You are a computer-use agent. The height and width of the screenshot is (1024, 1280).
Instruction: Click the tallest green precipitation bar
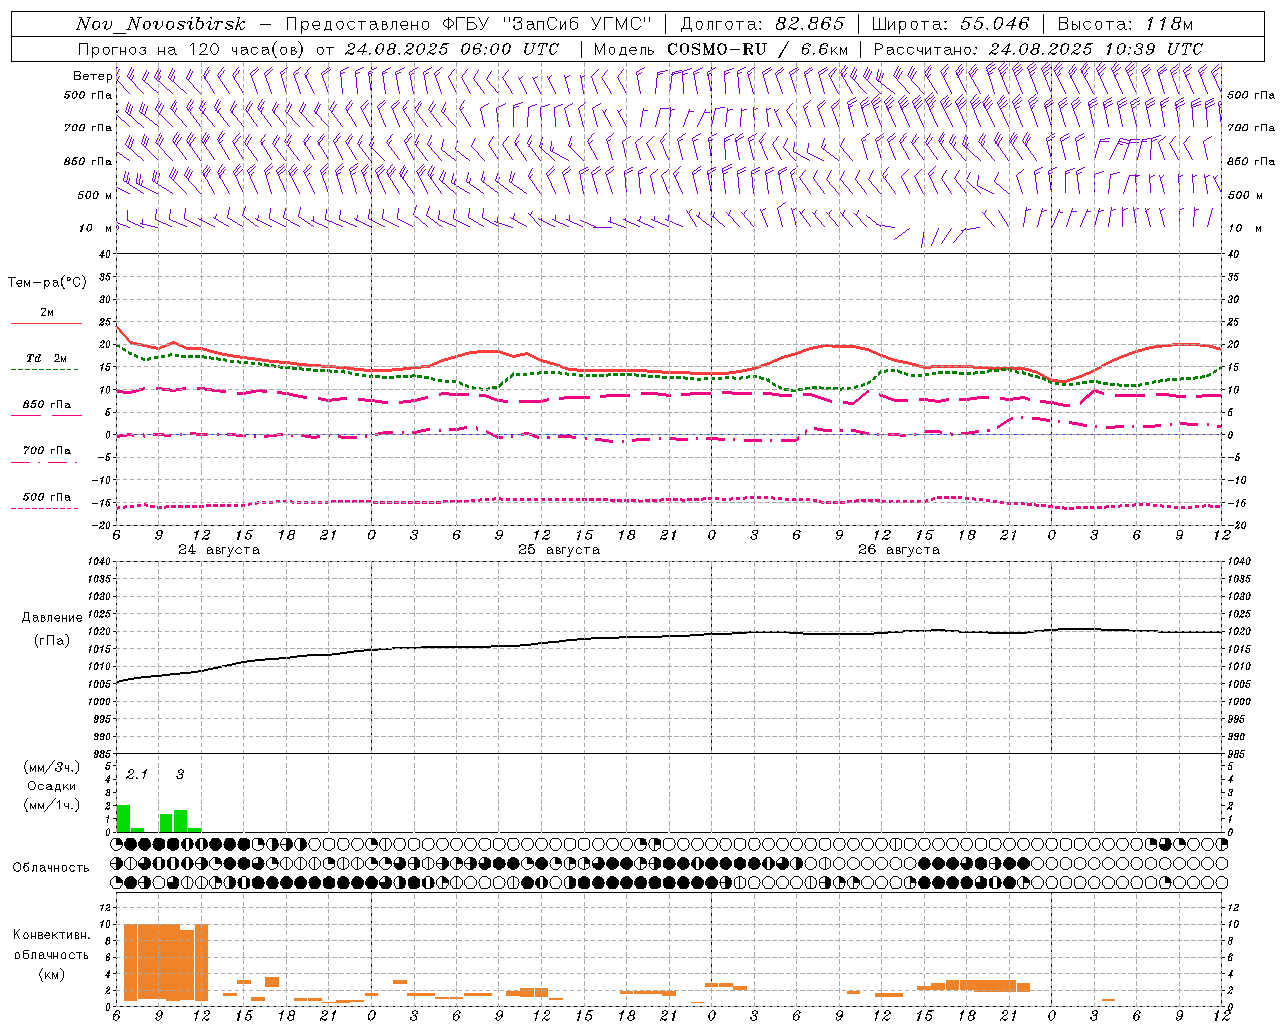coord(123,818)
